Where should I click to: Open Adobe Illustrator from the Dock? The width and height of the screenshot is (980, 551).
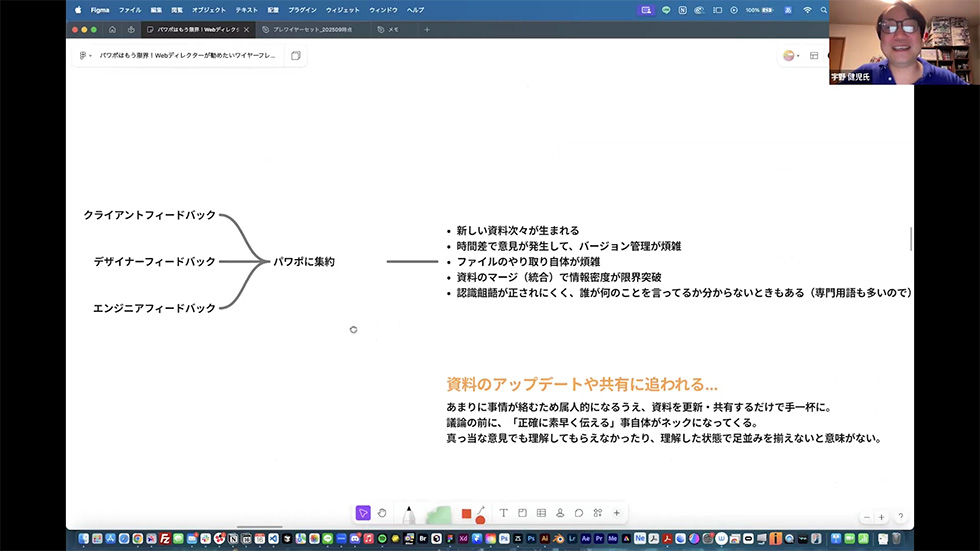(544, 539)
